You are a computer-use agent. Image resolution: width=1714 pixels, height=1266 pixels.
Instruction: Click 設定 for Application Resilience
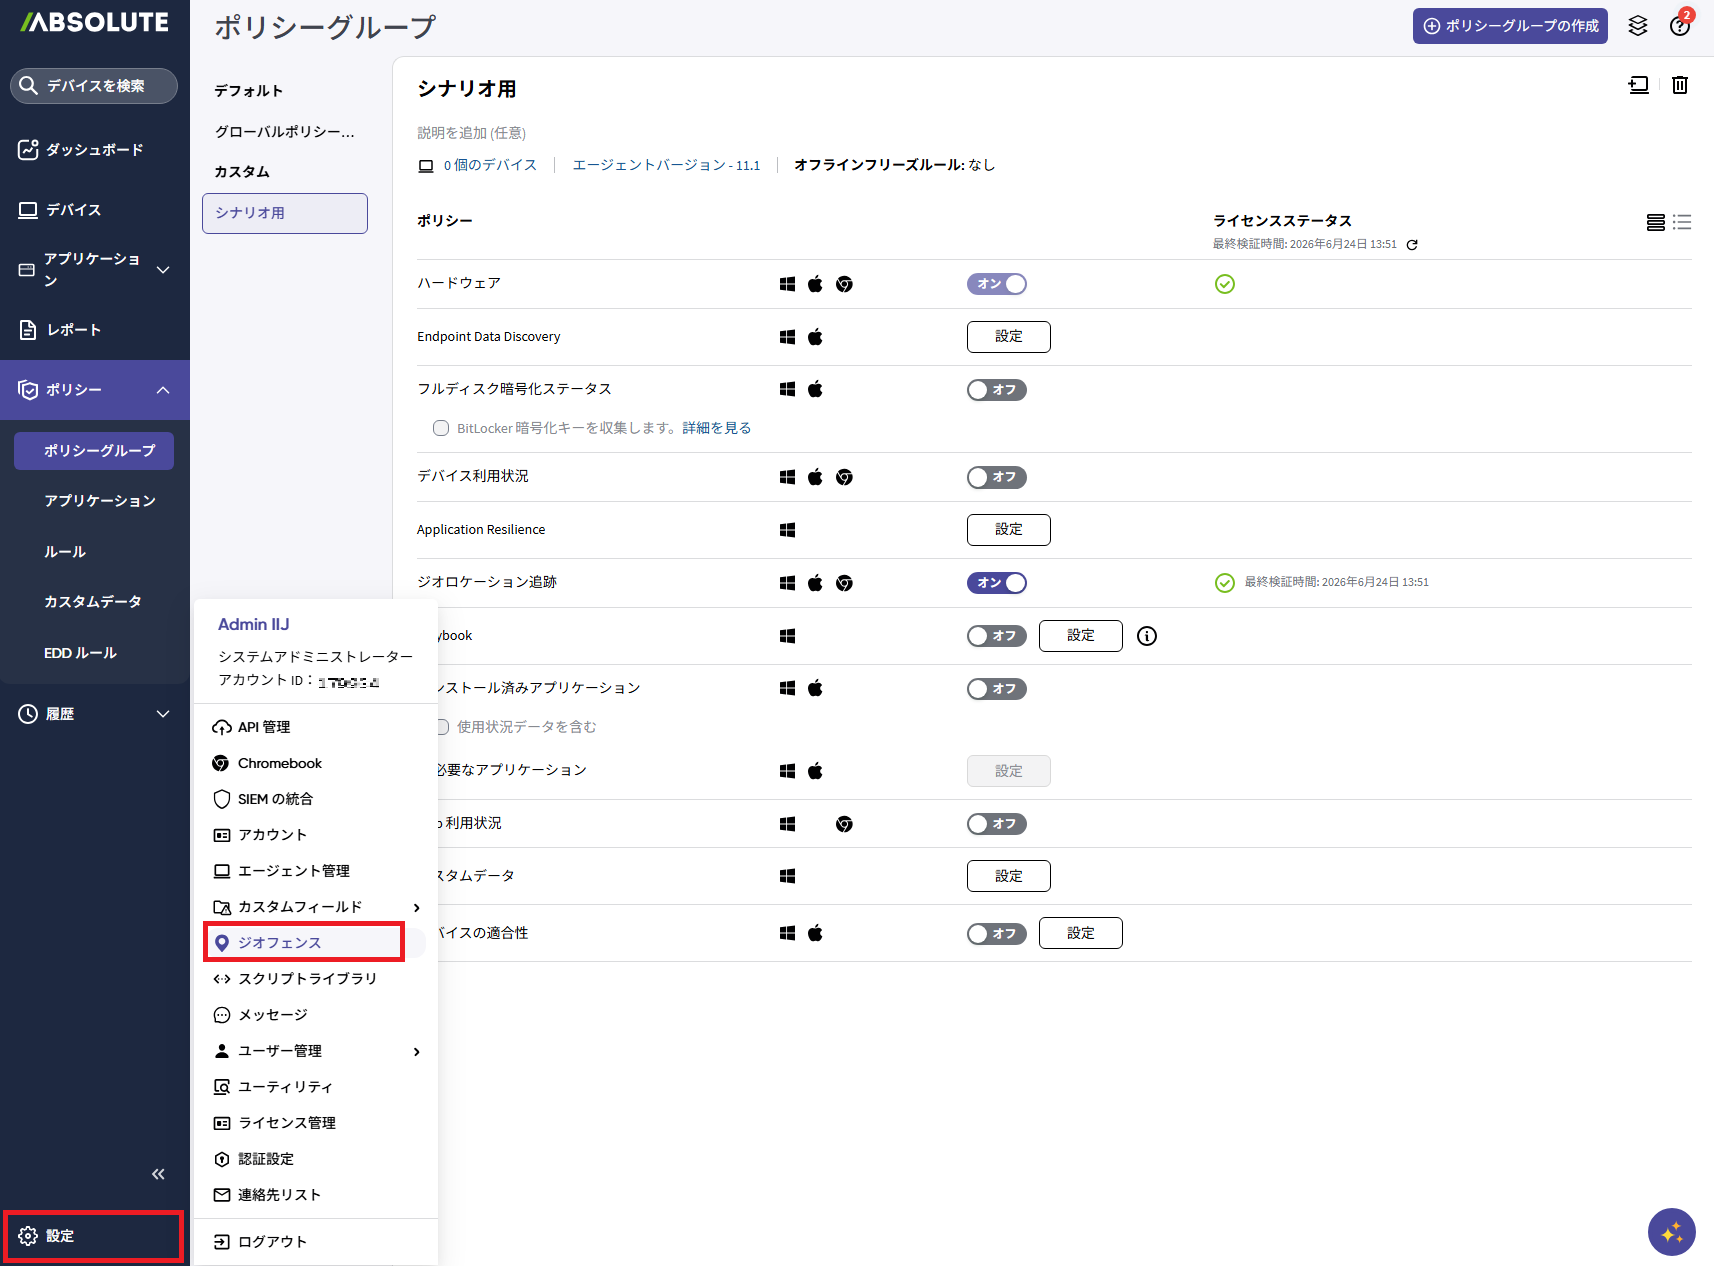(1009, 530)
